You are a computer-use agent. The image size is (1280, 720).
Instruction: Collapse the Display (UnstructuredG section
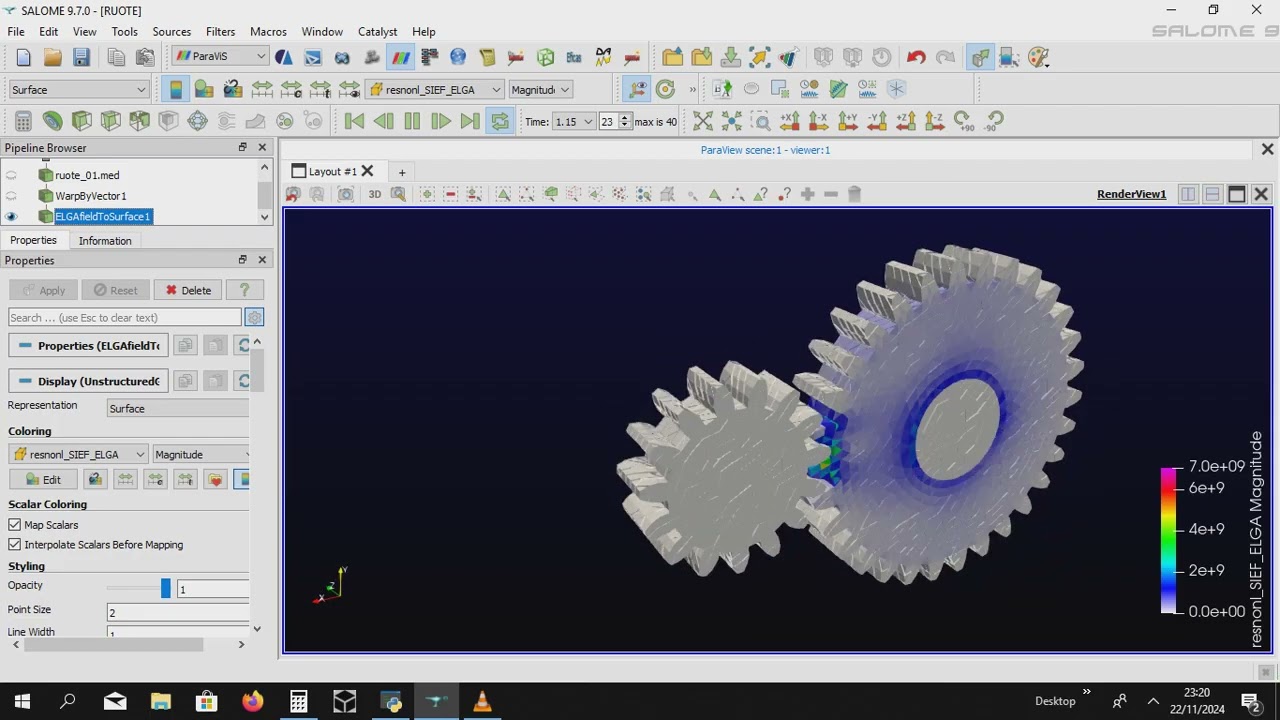tap(89, 381)
